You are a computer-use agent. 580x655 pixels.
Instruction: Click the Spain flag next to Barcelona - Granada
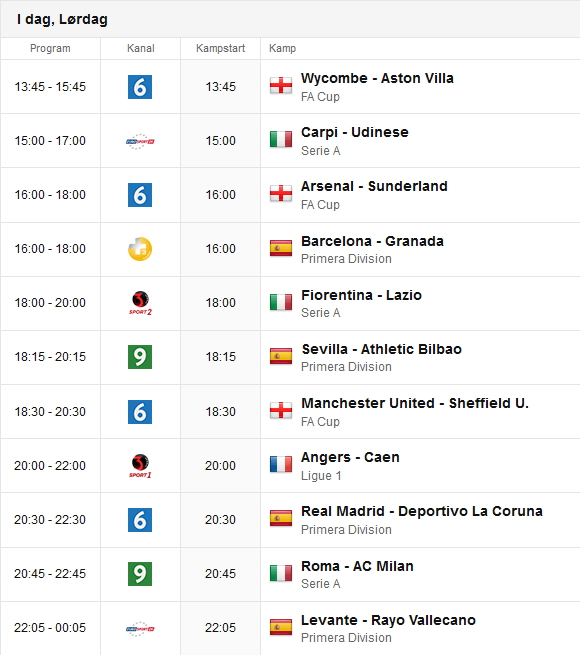(x=281, y=248)
